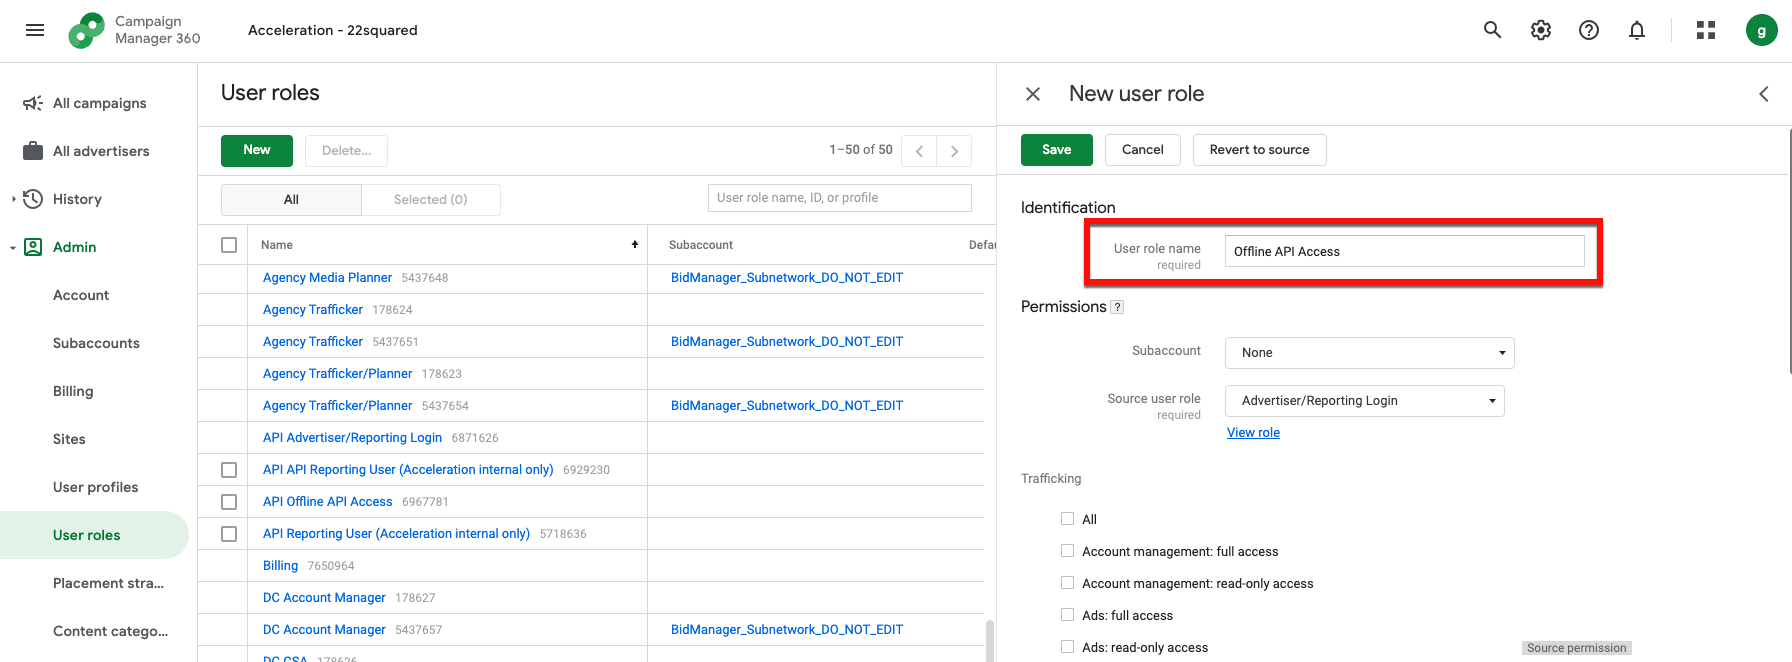Open the search magnifier icon
Screen dimensions: 1792x662
[x=1492, y=30]
